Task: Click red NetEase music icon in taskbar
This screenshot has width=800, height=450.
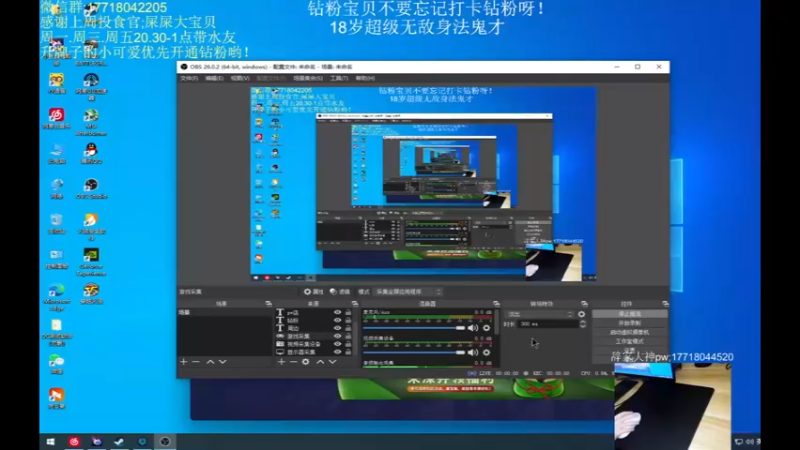Action: [74, 441]
